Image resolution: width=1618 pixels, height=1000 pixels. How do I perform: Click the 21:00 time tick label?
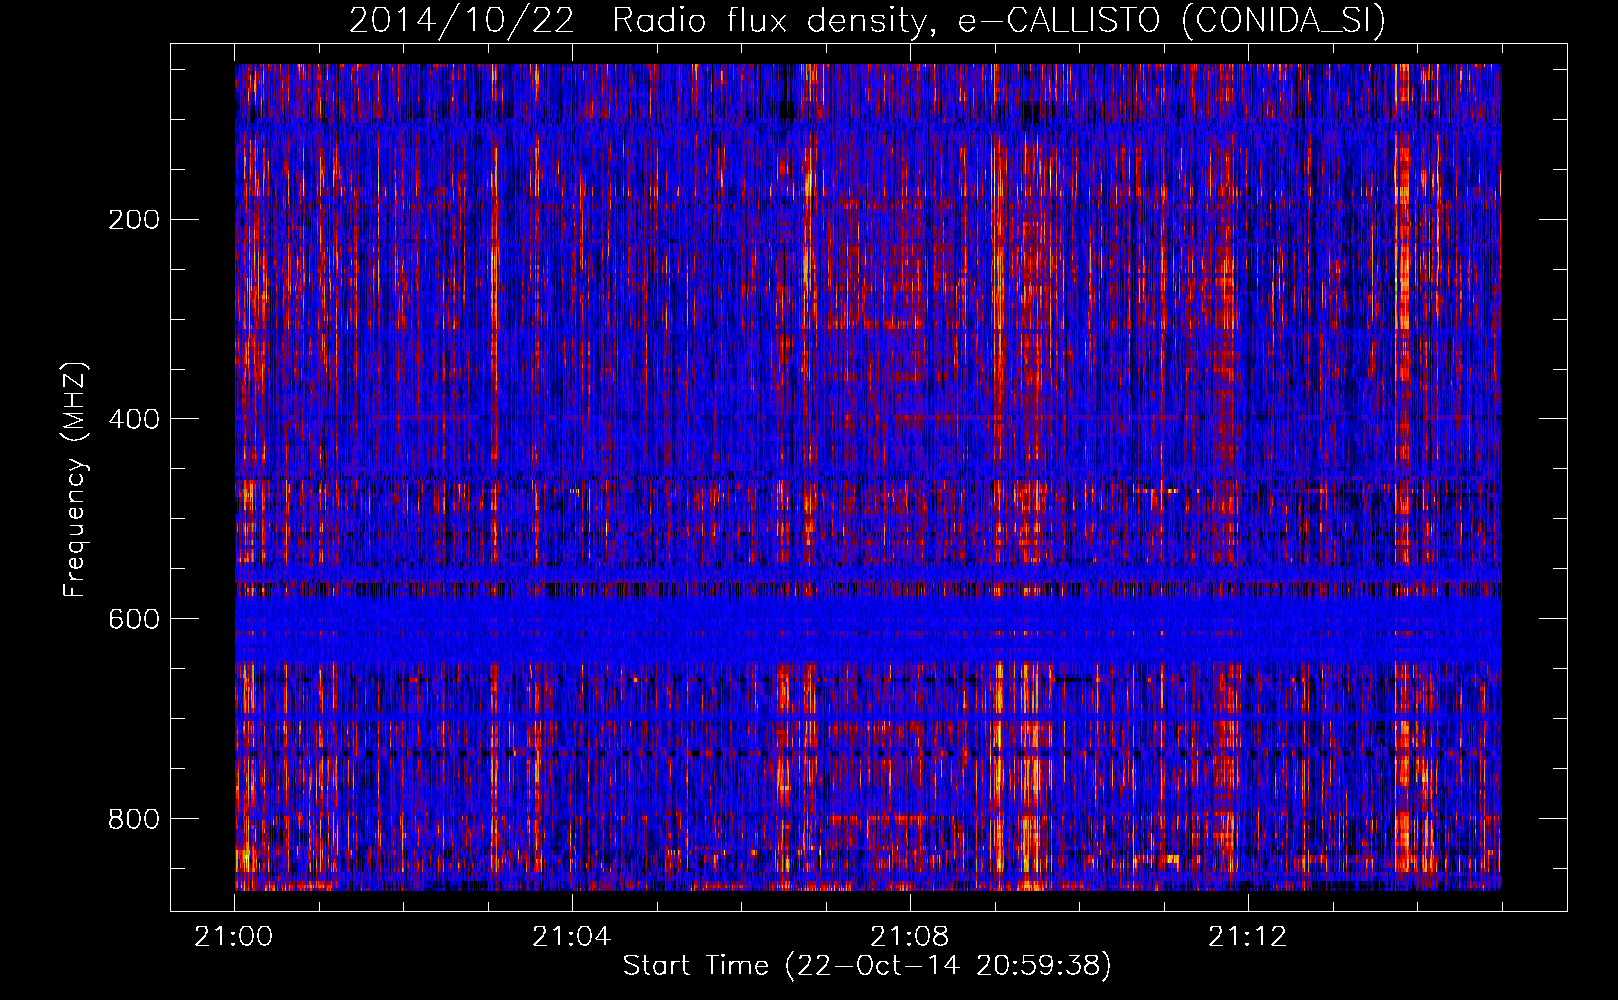(234, 937)
